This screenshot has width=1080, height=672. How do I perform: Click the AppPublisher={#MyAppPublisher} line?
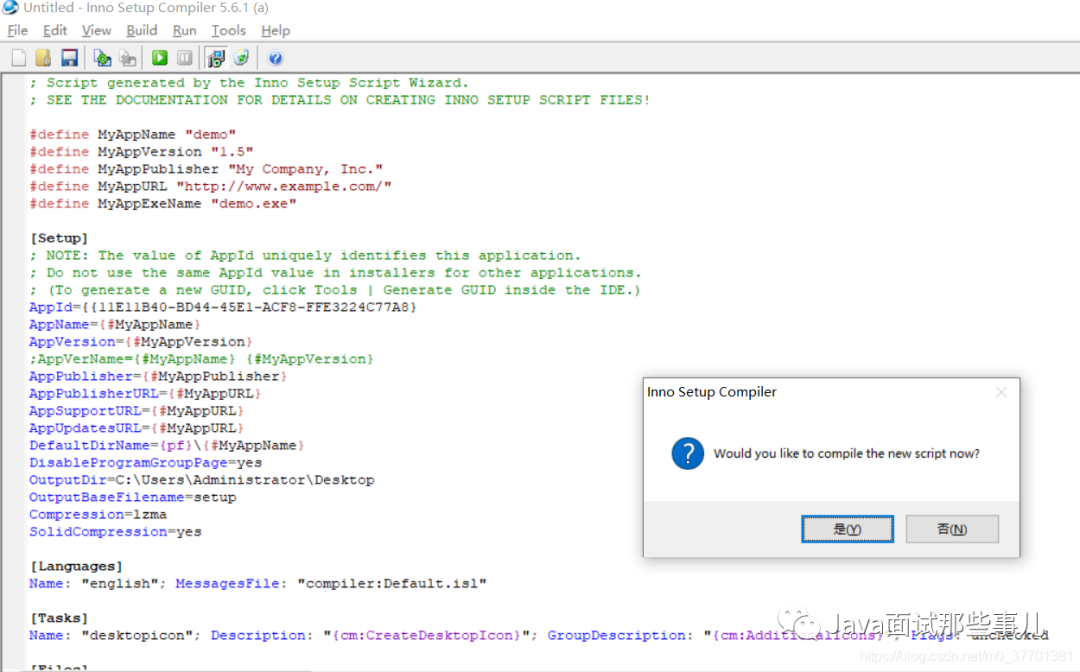tap(158, 376)
